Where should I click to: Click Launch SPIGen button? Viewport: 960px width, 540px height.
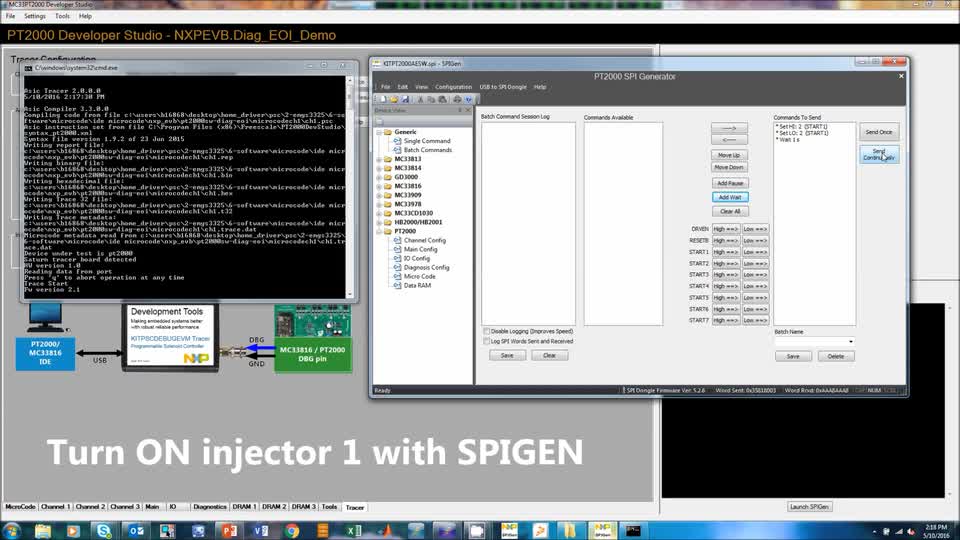pyautogui.click(x=809, y=507)
